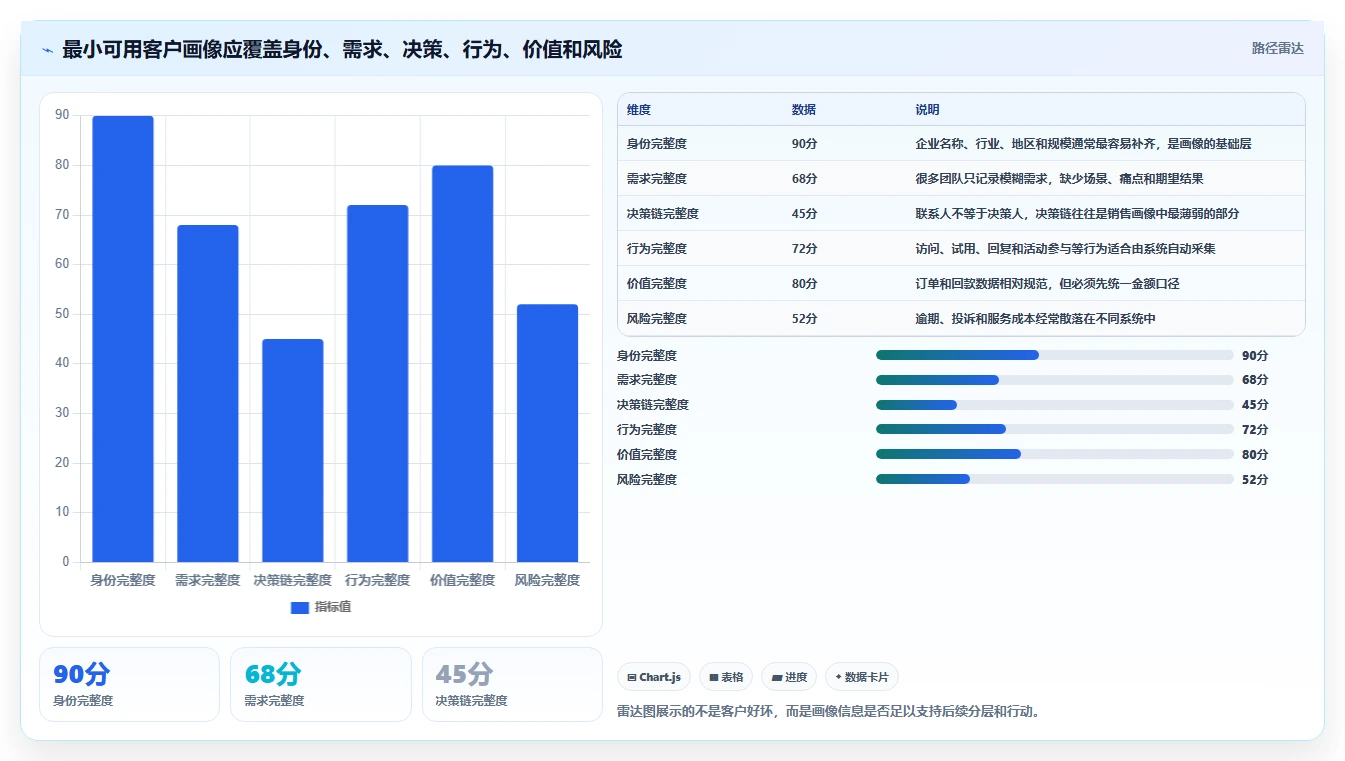Viewport: 1345px width, 761px height.
Task: Select the 表格 tag chip
Action: pos(726,677)
